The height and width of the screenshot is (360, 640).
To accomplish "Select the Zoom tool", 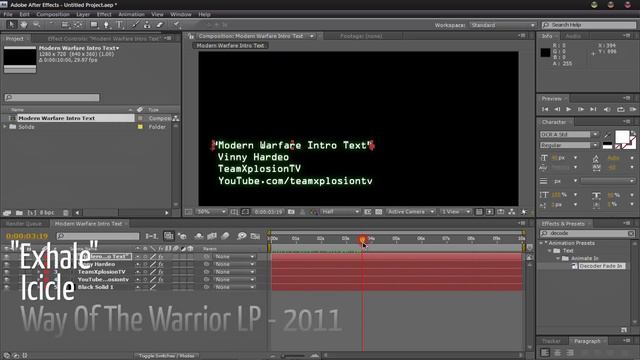I will (x=36, y=25).
